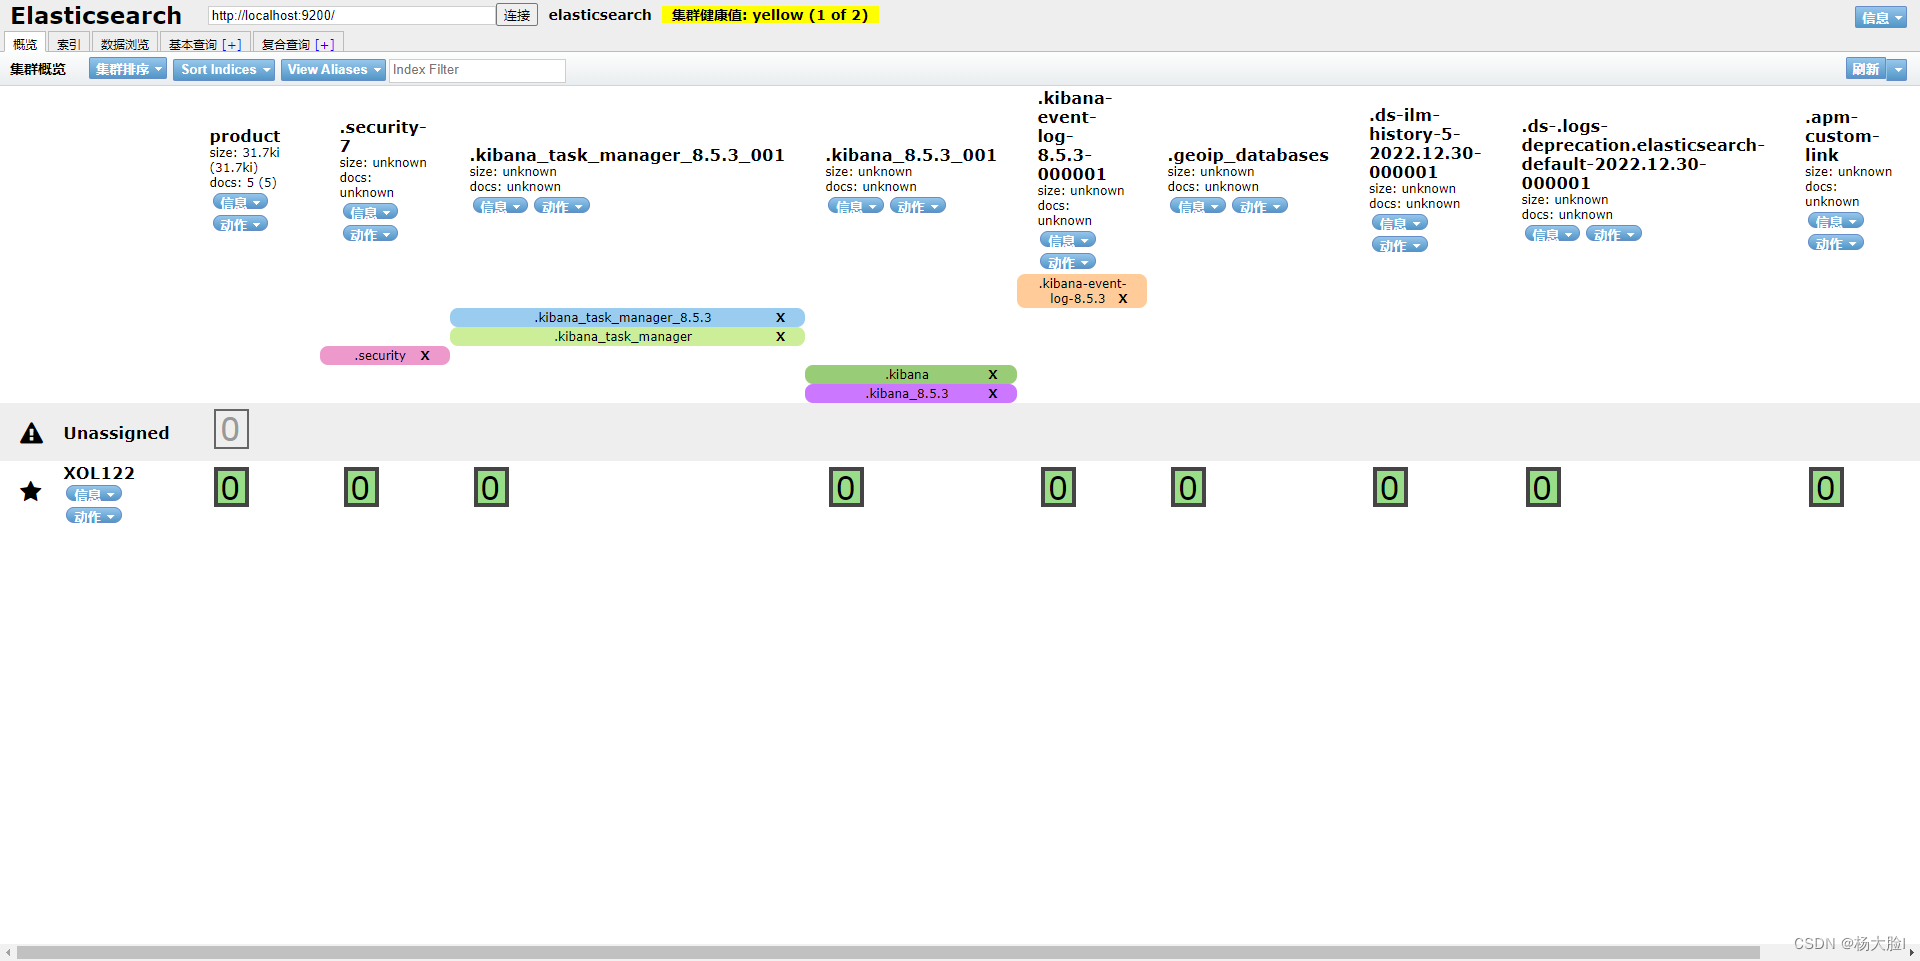Click the 连接 connect button
Screen dimensions: 1920x961
[517, 15]
